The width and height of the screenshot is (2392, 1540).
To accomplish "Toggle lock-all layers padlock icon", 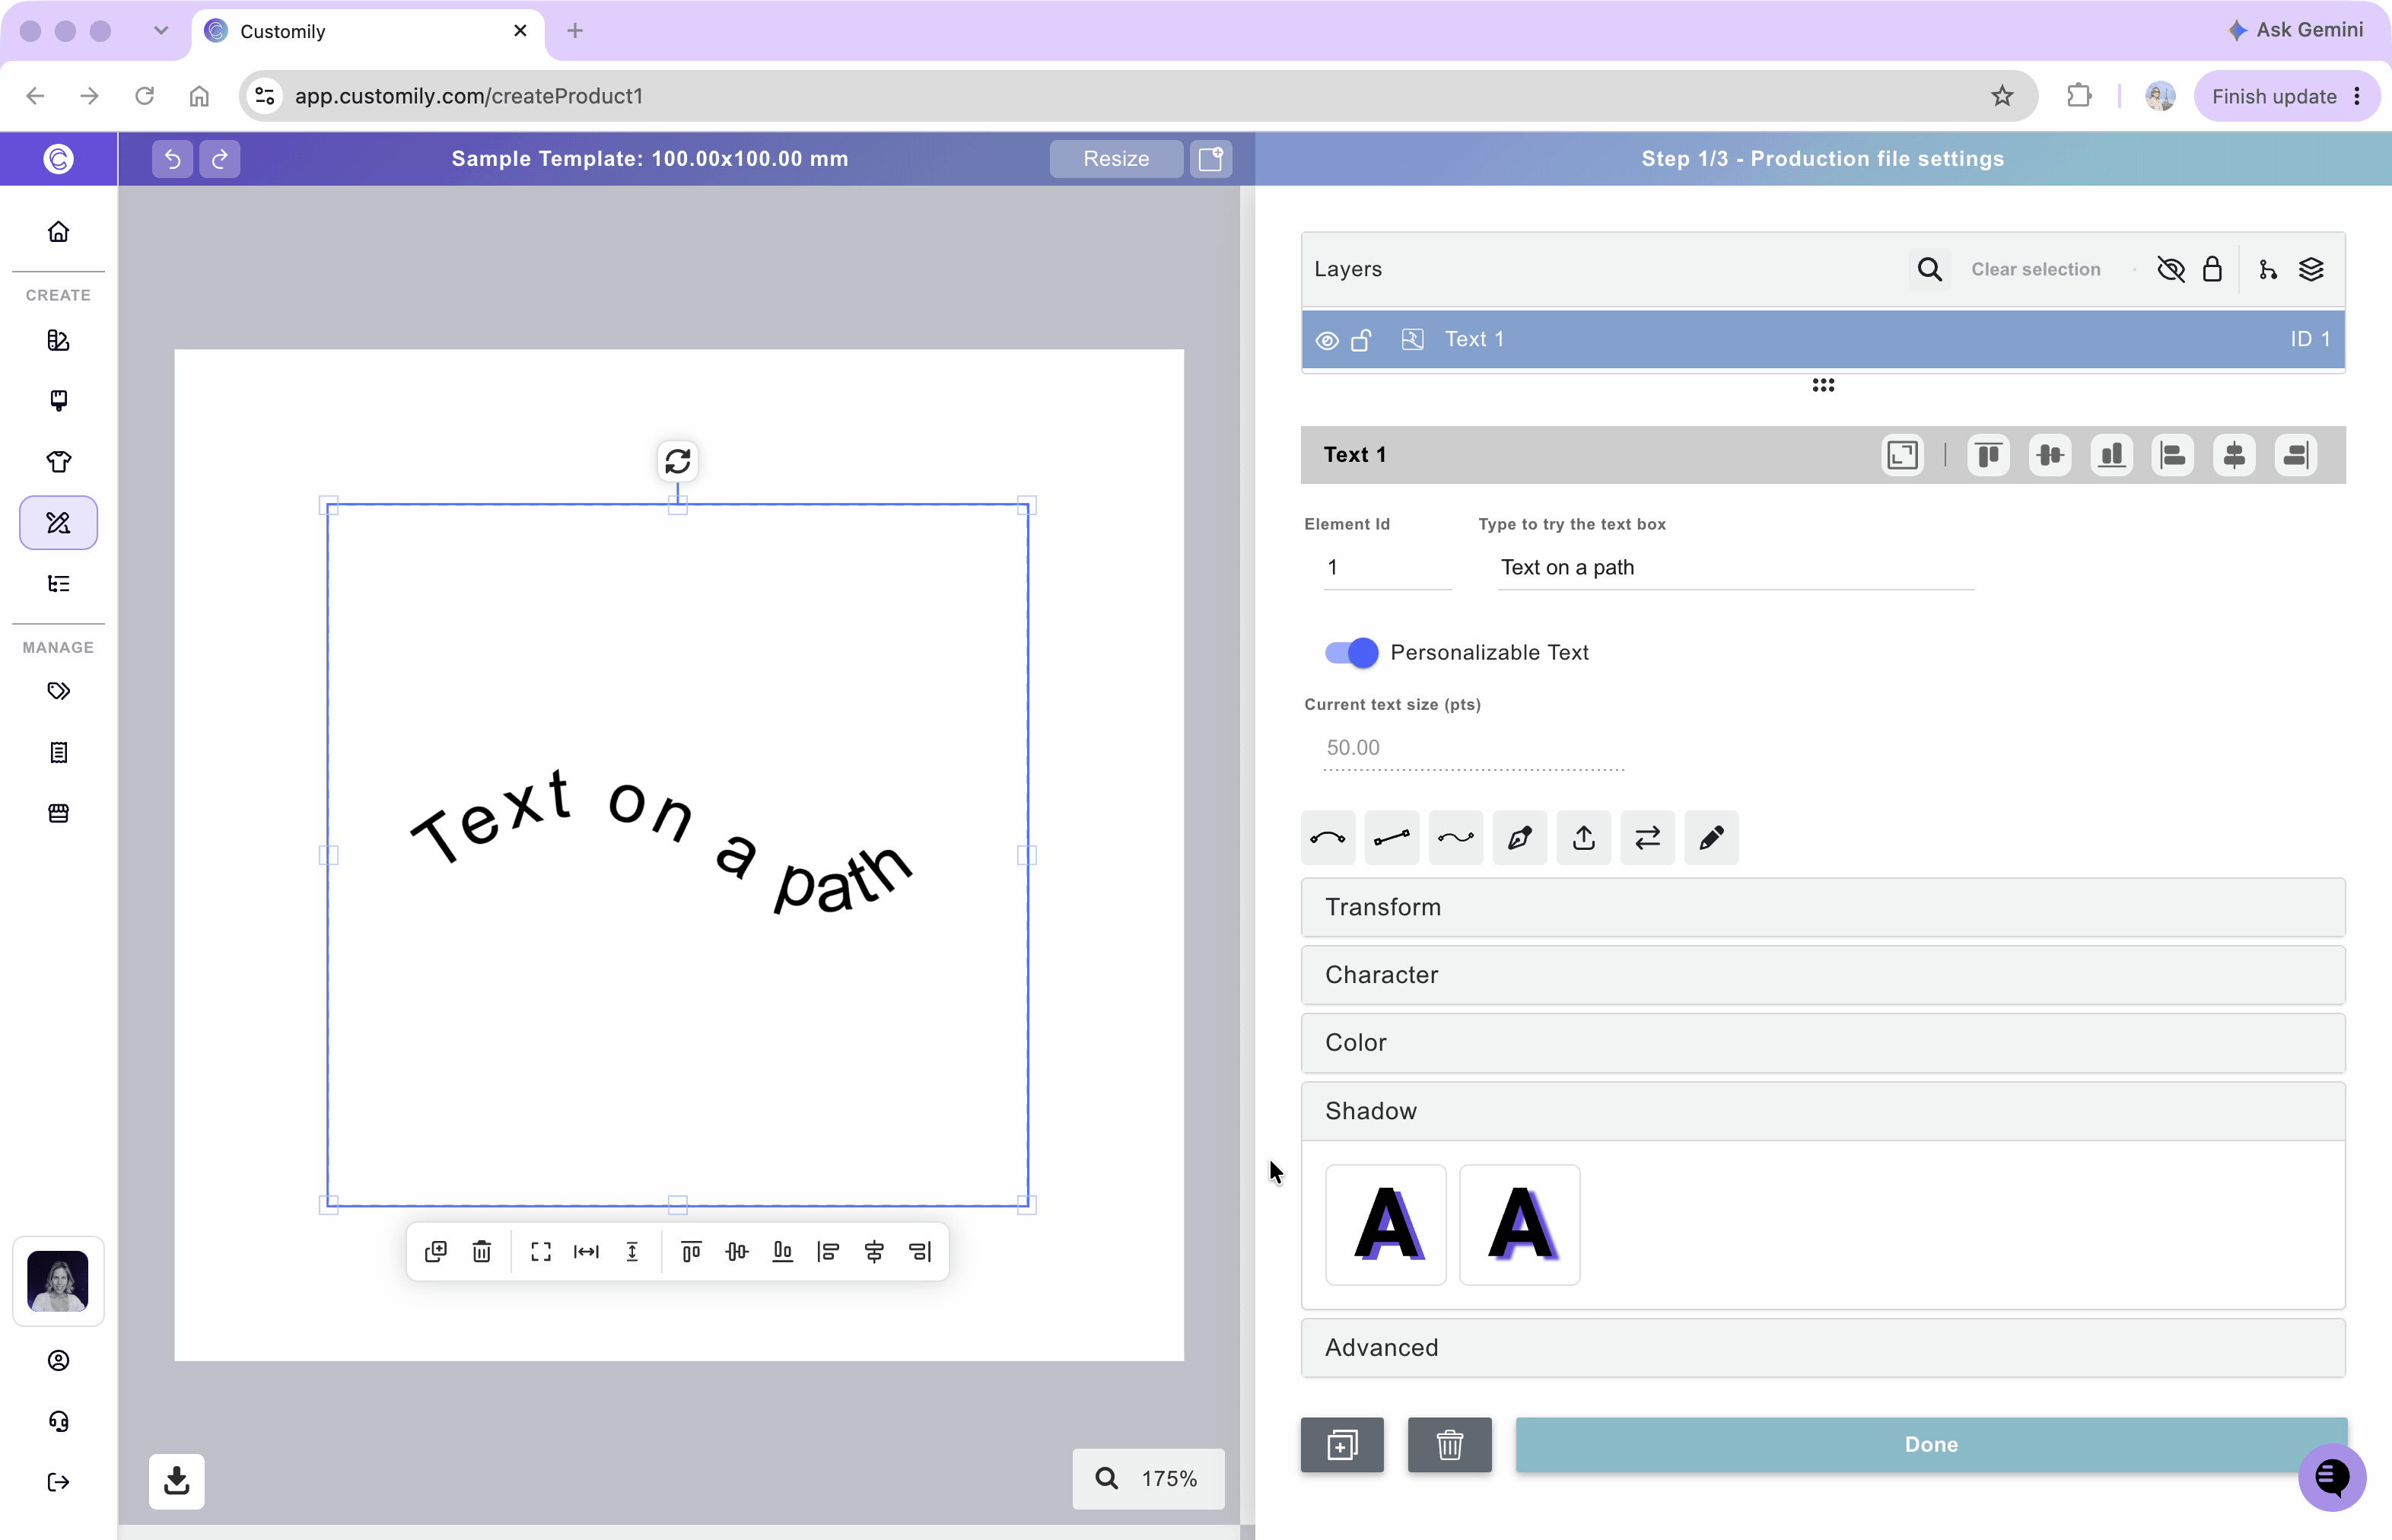I will point(2213,269).
